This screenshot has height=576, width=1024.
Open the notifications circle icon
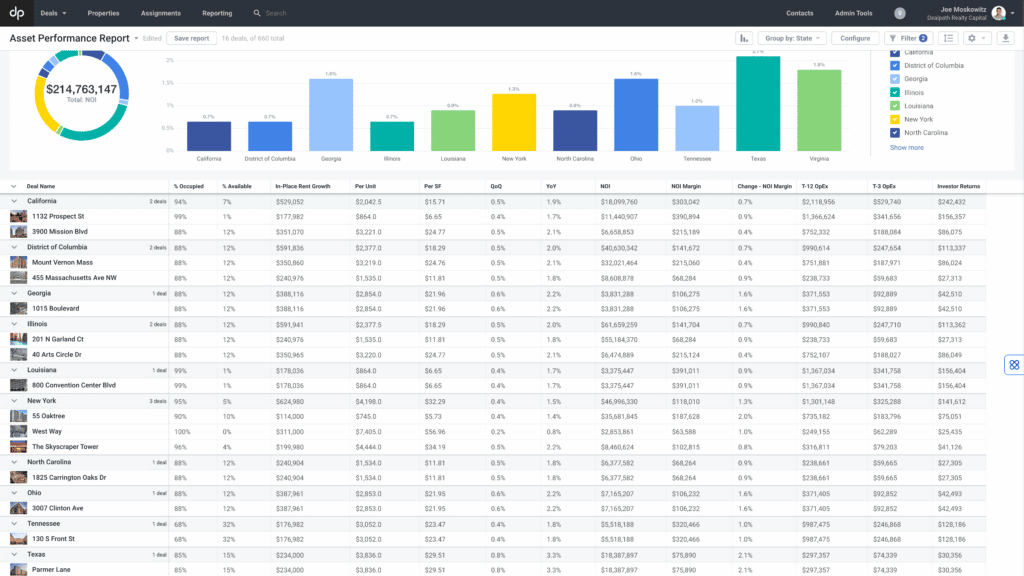click(x=899, y=13)
